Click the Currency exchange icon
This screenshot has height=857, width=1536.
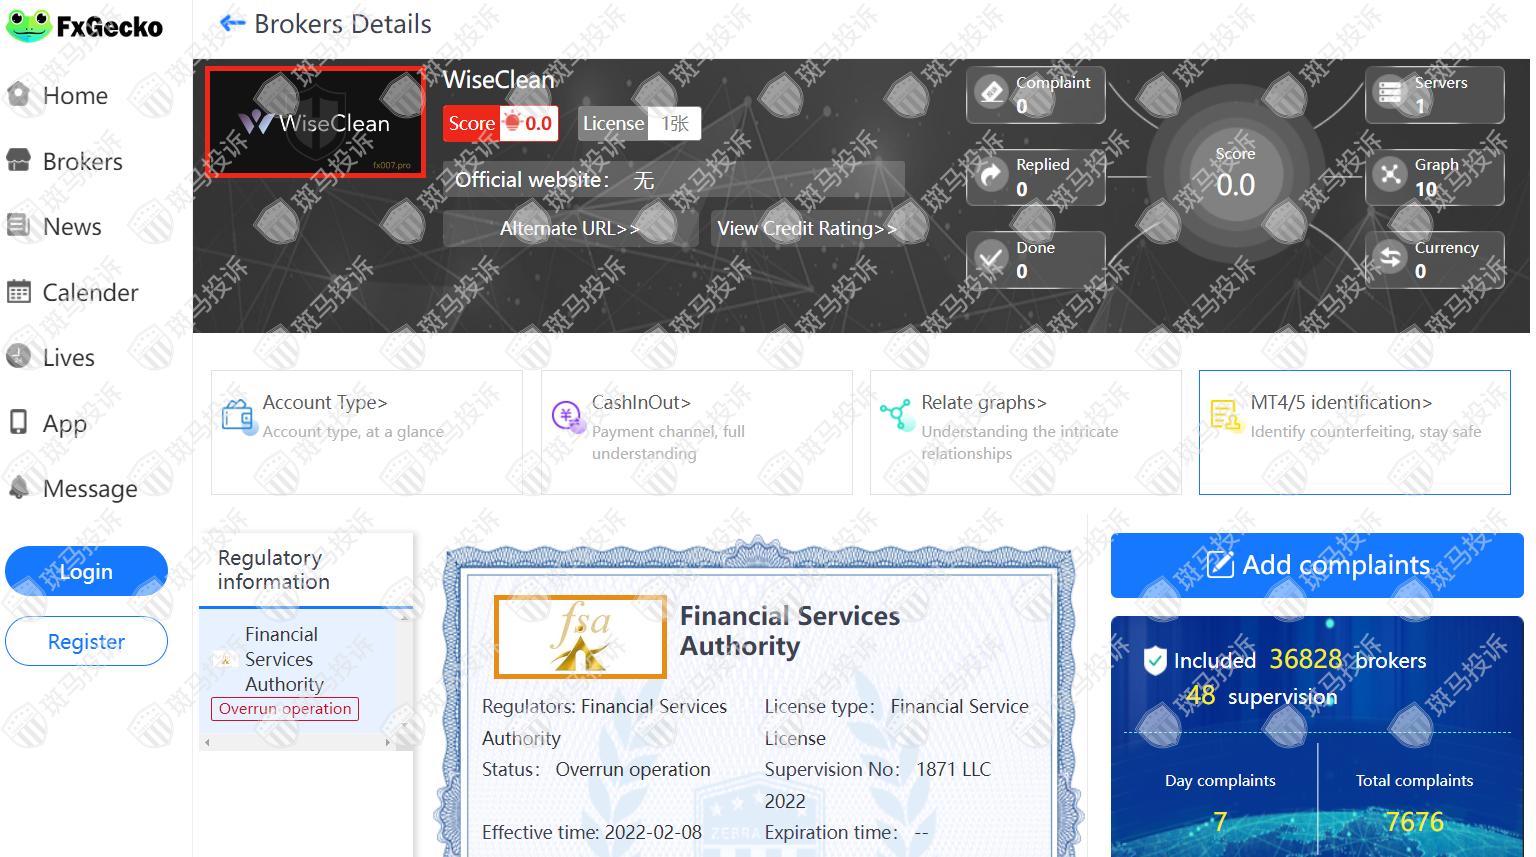pos(1390,258)
